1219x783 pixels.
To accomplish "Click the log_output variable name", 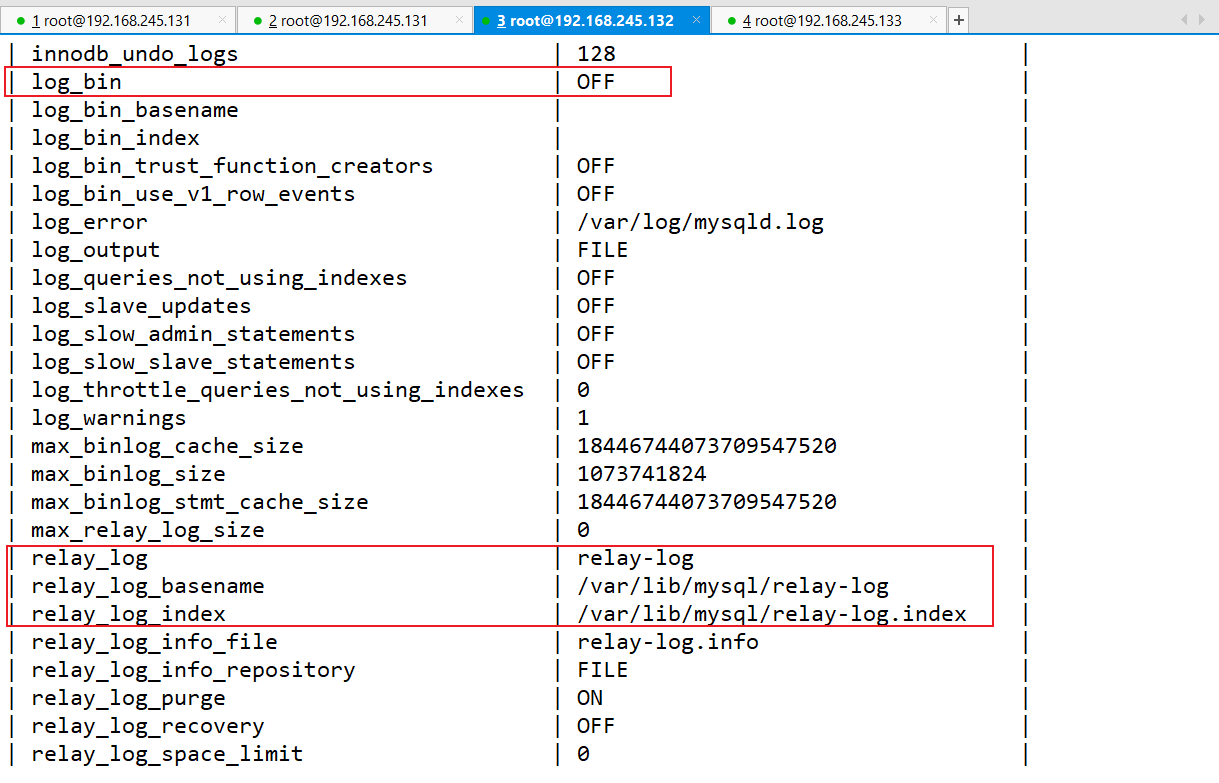I will click(x=95, y=250).
